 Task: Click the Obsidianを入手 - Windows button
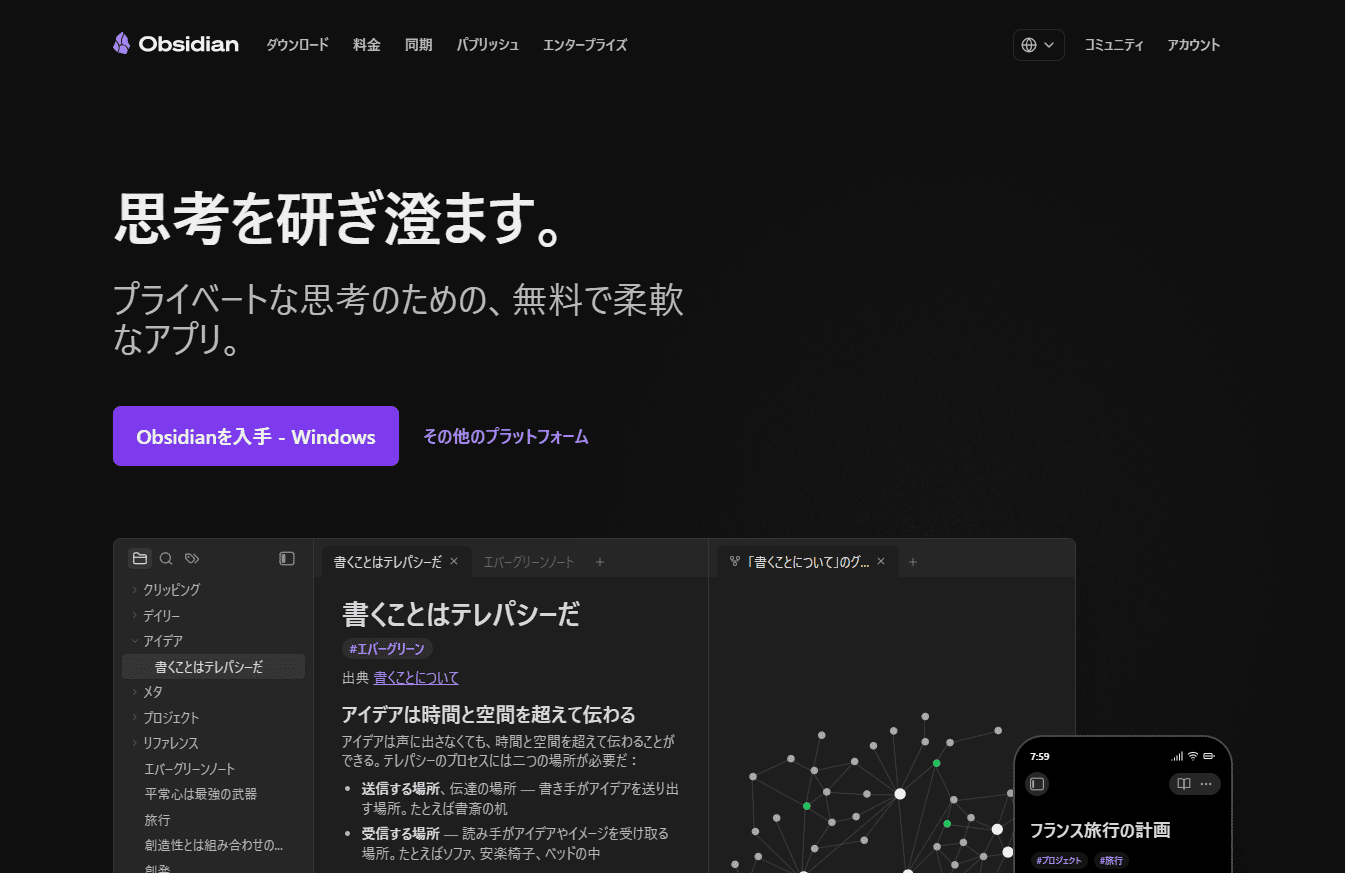tap(255, 436)
